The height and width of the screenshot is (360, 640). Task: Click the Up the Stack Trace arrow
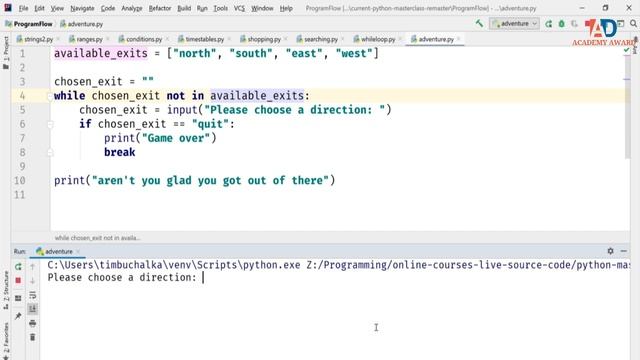[x=33, y=267]
